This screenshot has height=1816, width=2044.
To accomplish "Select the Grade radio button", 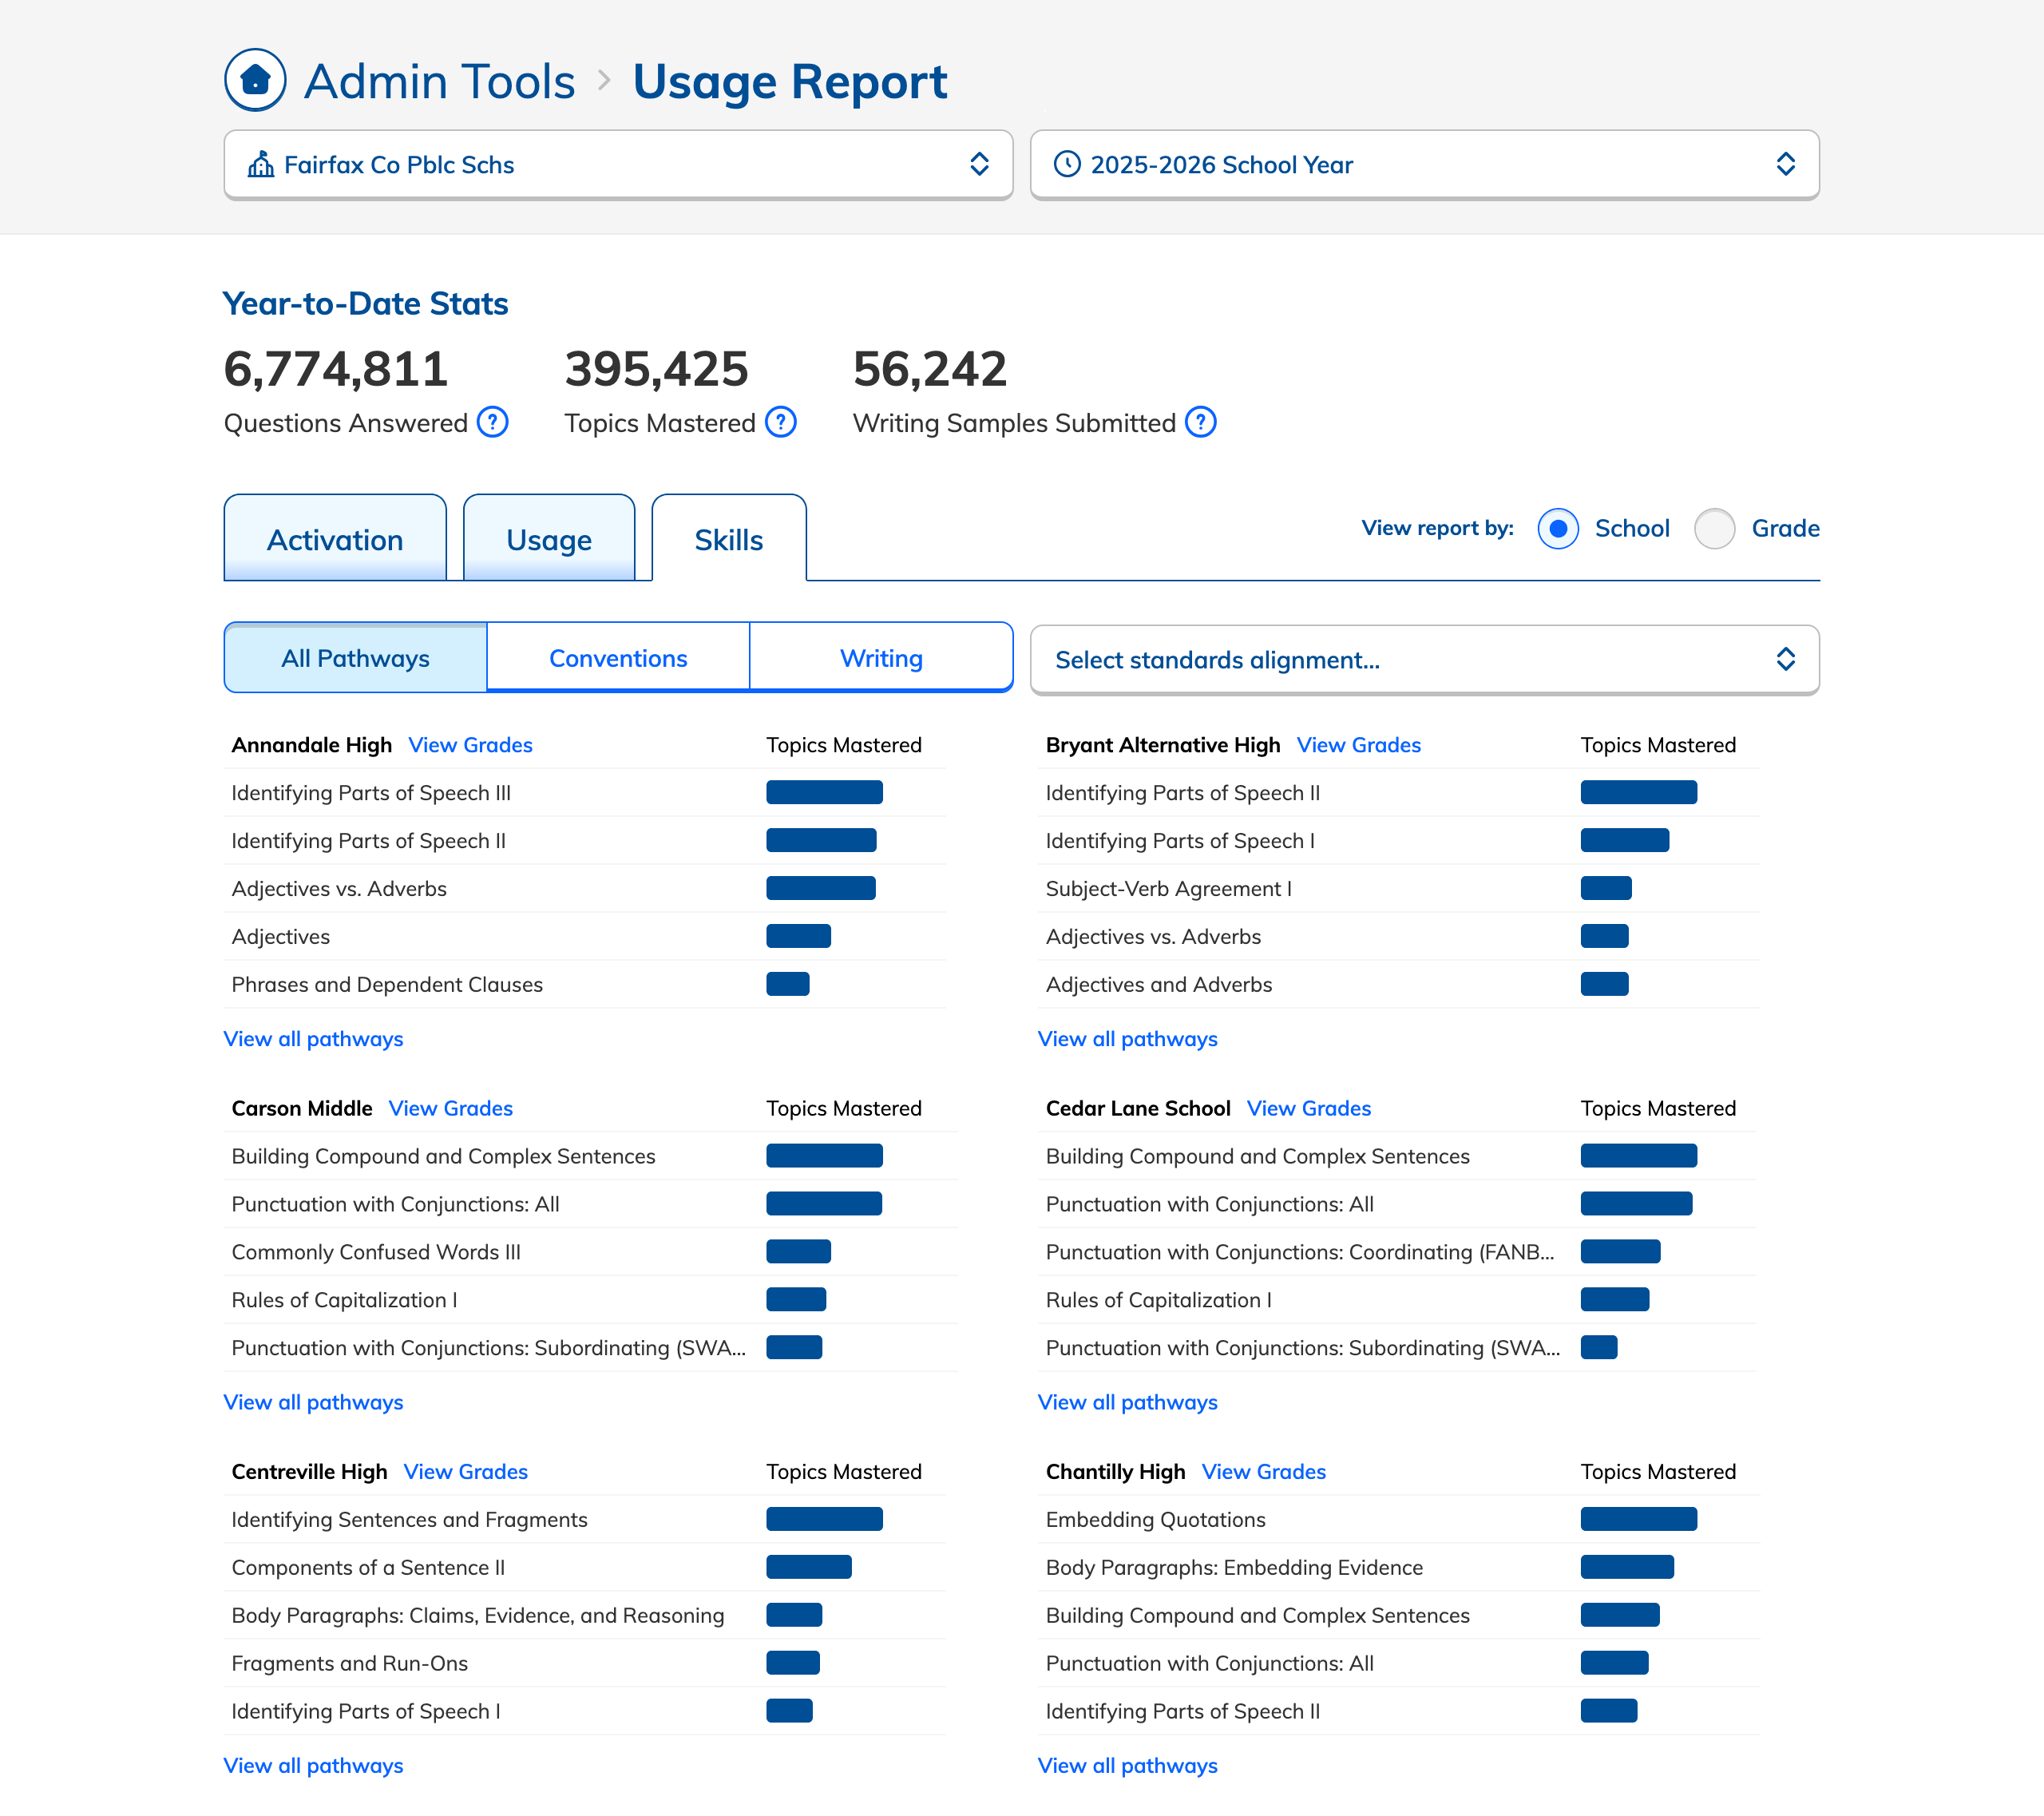I will (1714, 528).
